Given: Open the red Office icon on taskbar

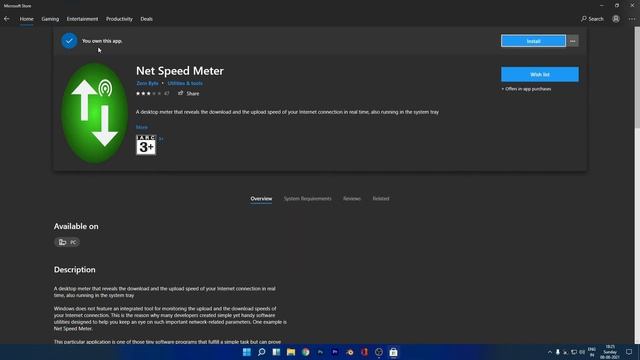Looking at the screenshot, I should click(364, 352).
